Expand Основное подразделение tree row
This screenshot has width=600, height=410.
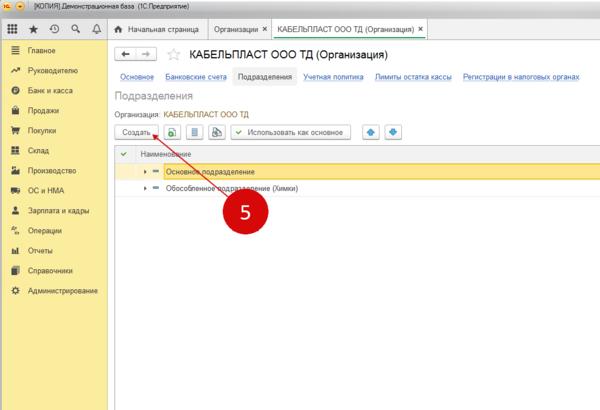(x=145, y=172)
